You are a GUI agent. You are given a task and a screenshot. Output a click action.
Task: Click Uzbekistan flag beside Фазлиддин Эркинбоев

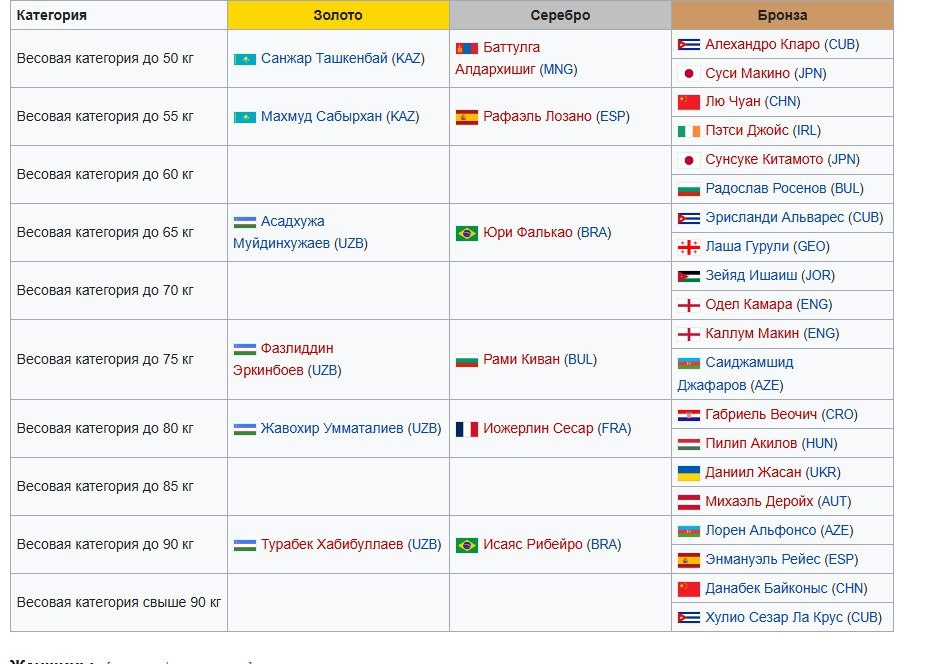click(244, 349)
